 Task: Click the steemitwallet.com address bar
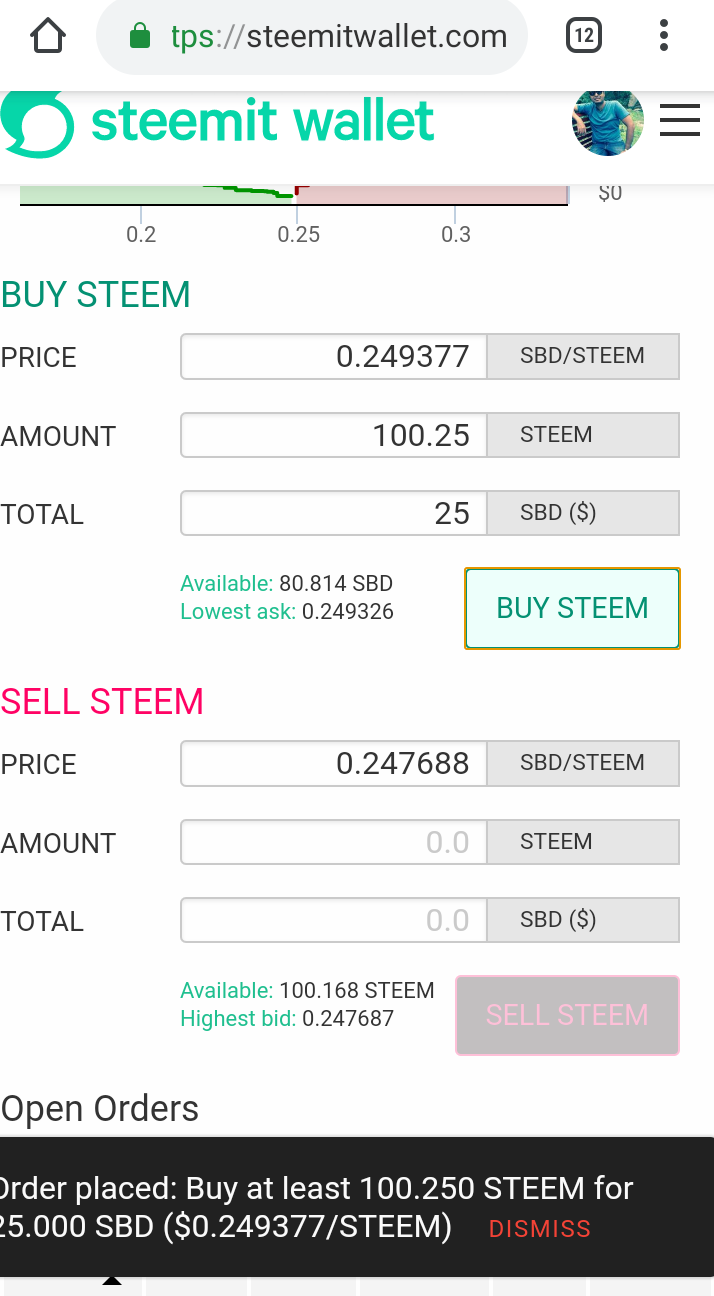[340, 38]
